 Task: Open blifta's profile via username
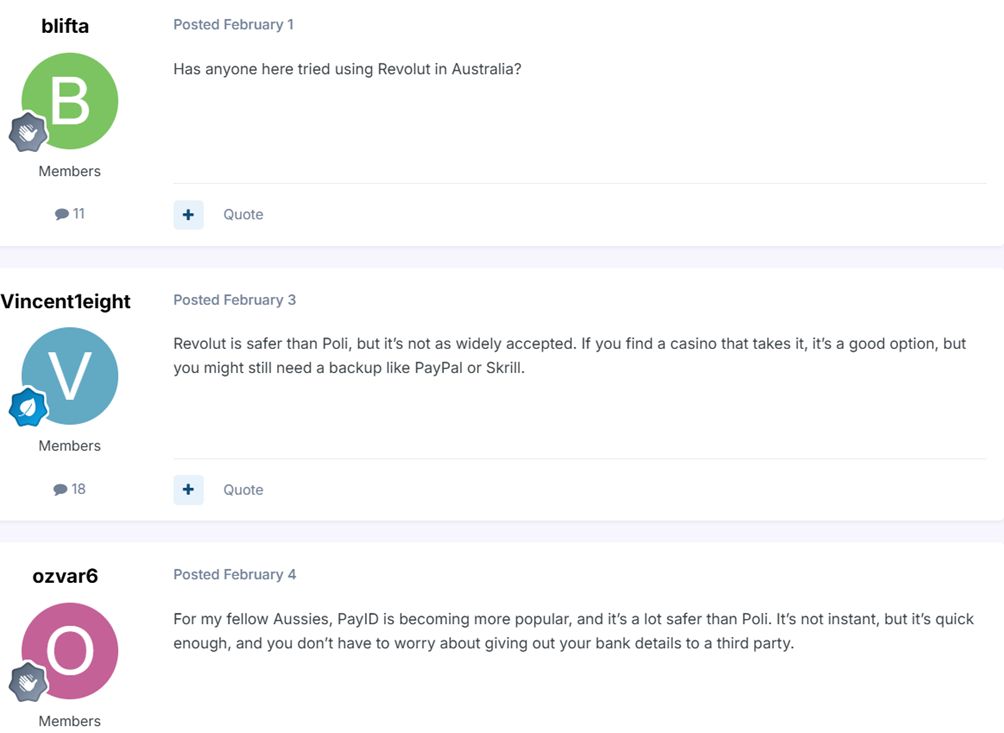pos(64,26)
